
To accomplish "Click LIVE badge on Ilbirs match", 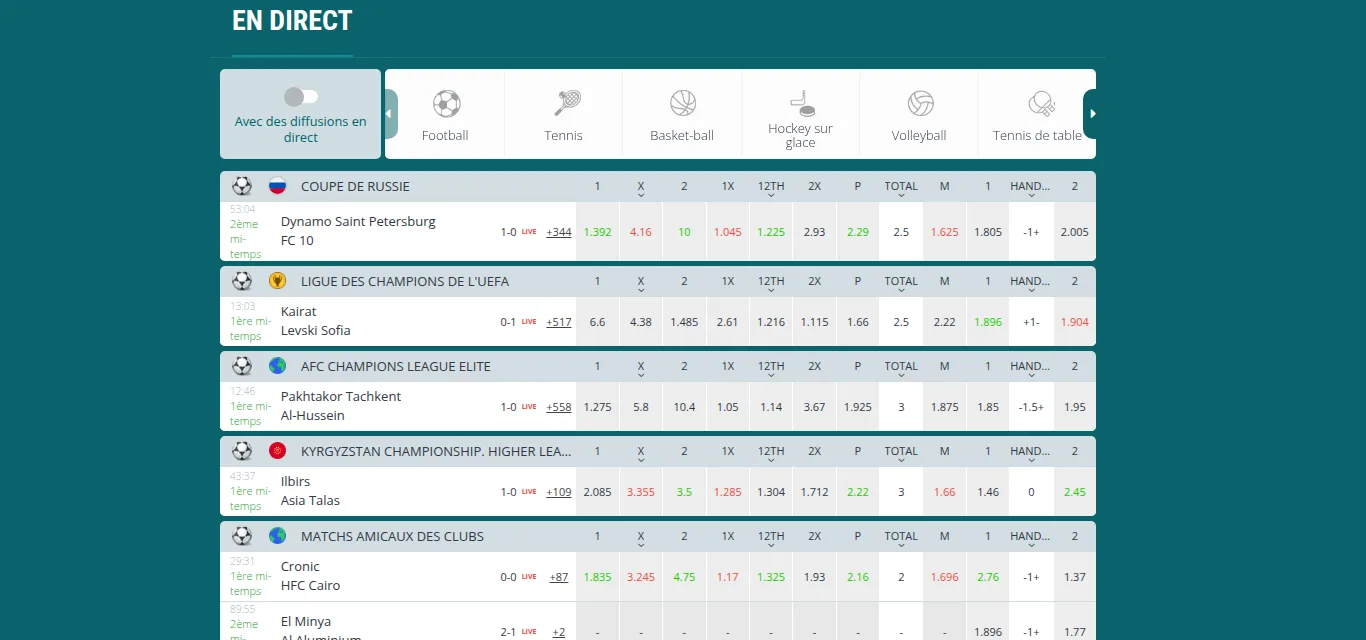I will [529, 492].
